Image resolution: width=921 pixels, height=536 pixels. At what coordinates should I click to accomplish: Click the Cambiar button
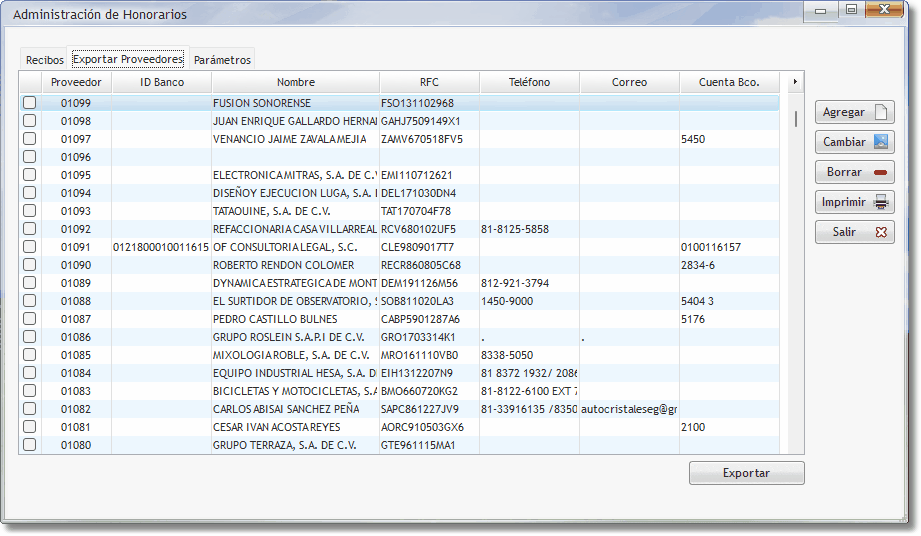point(855,142)
